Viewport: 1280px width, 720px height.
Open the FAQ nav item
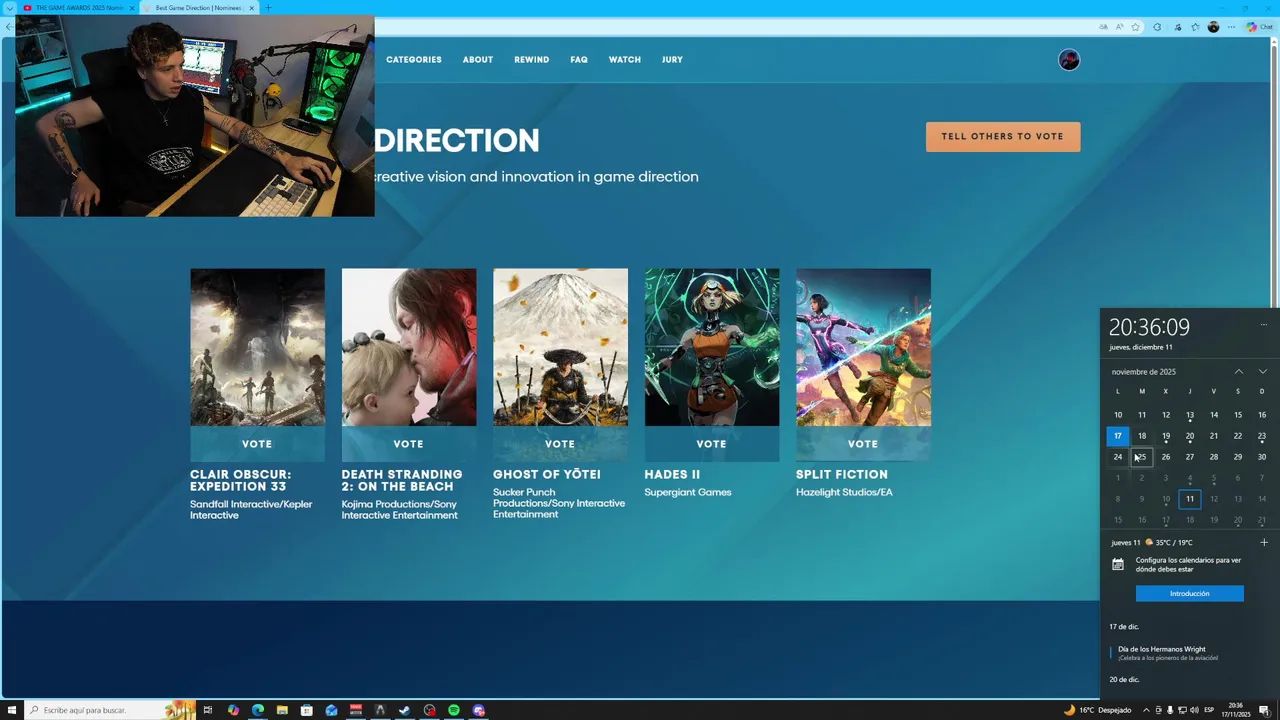tap(579, 60)
